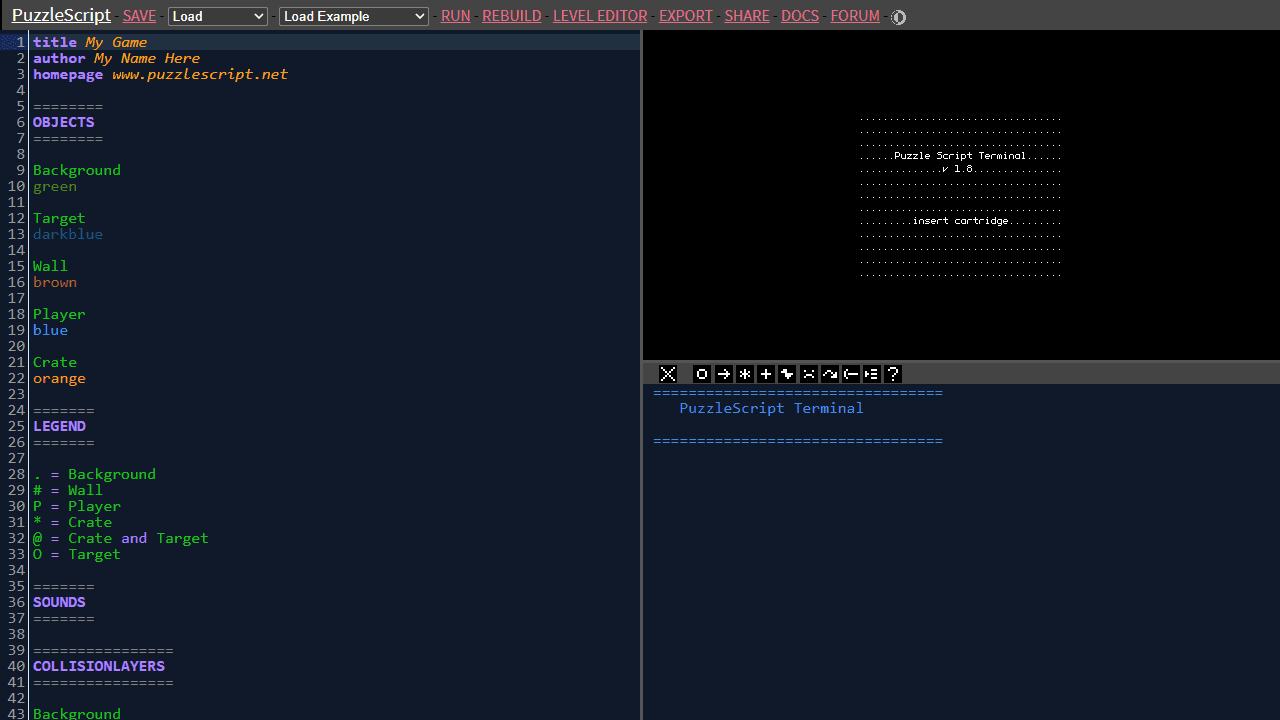The width and height of the screenshot is (1280, 720).
Task: Clear the console with the X icon
Action: [668, 374]
